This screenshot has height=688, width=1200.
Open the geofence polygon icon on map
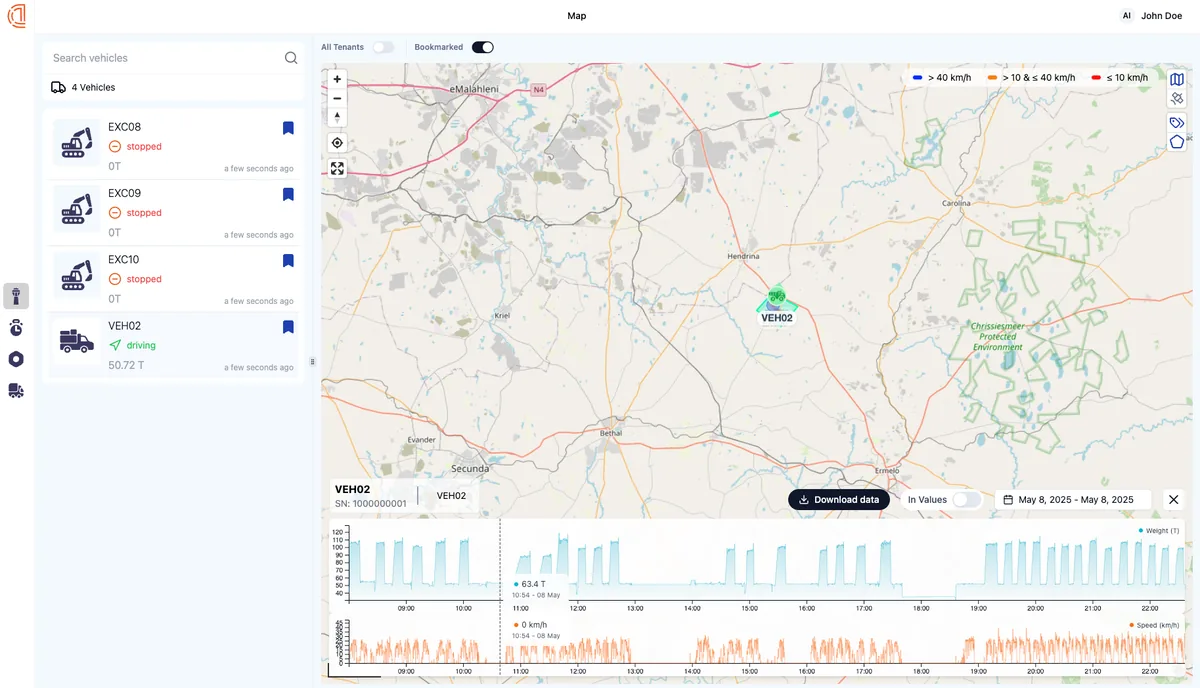[1176, 141]
